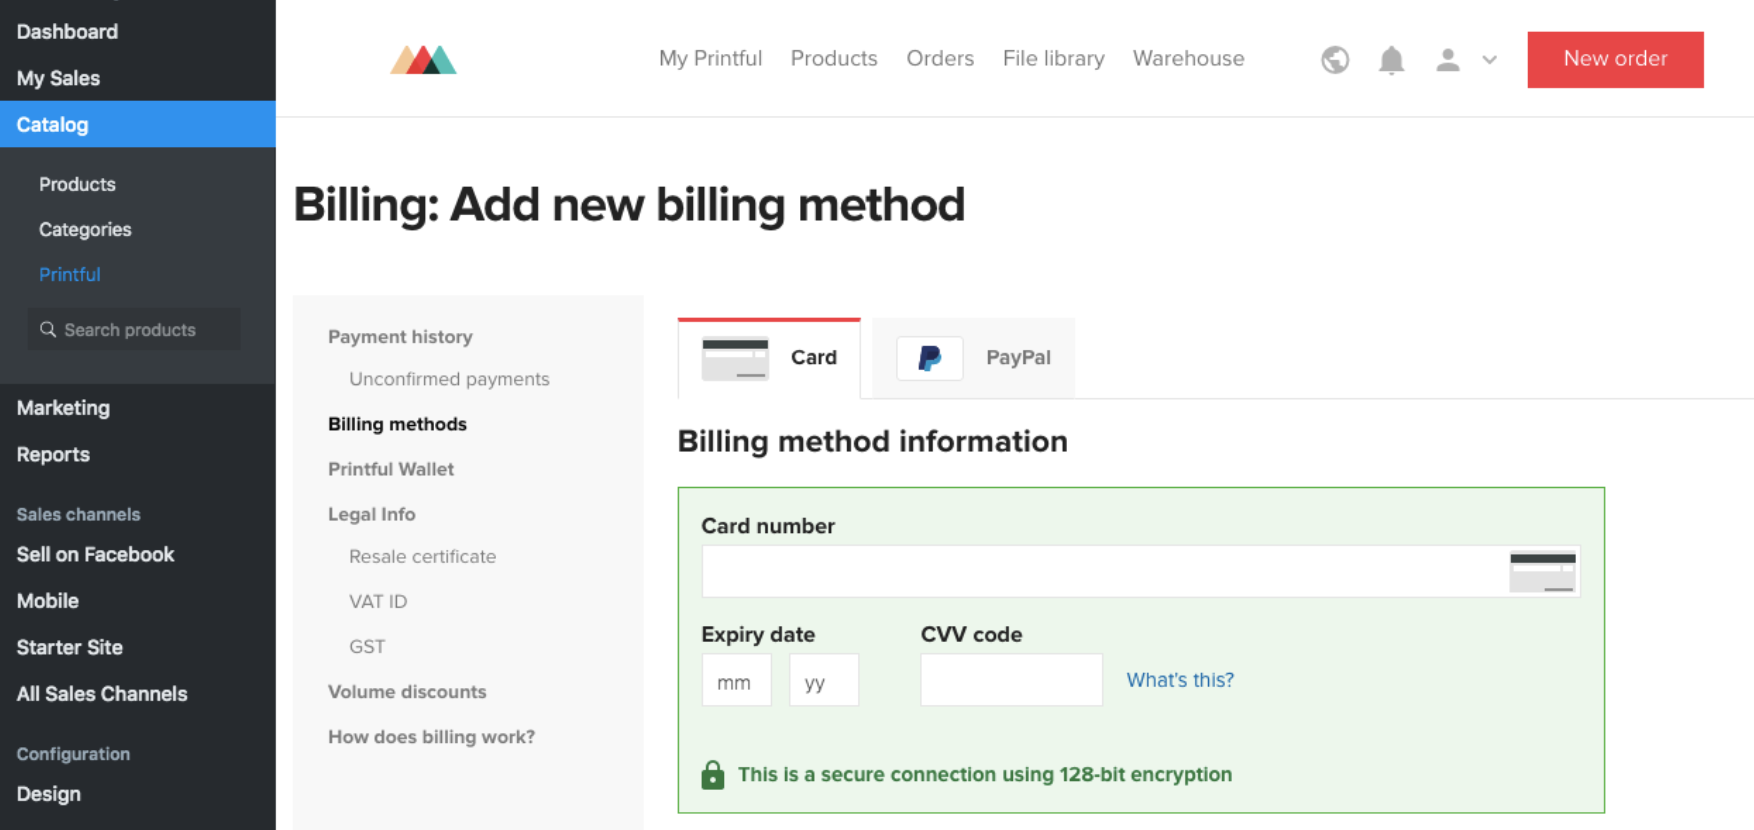This screenshot has height=830, width=1754.
Task: Open Starter Site in the sidebar
Action: (69, 647)
